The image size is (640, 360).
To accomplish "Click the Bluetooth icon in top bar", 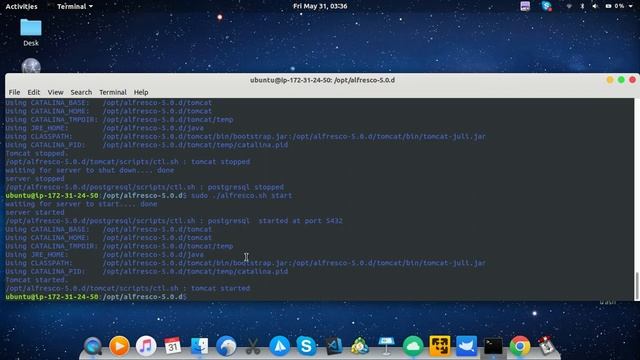I will tap(582, 6).
